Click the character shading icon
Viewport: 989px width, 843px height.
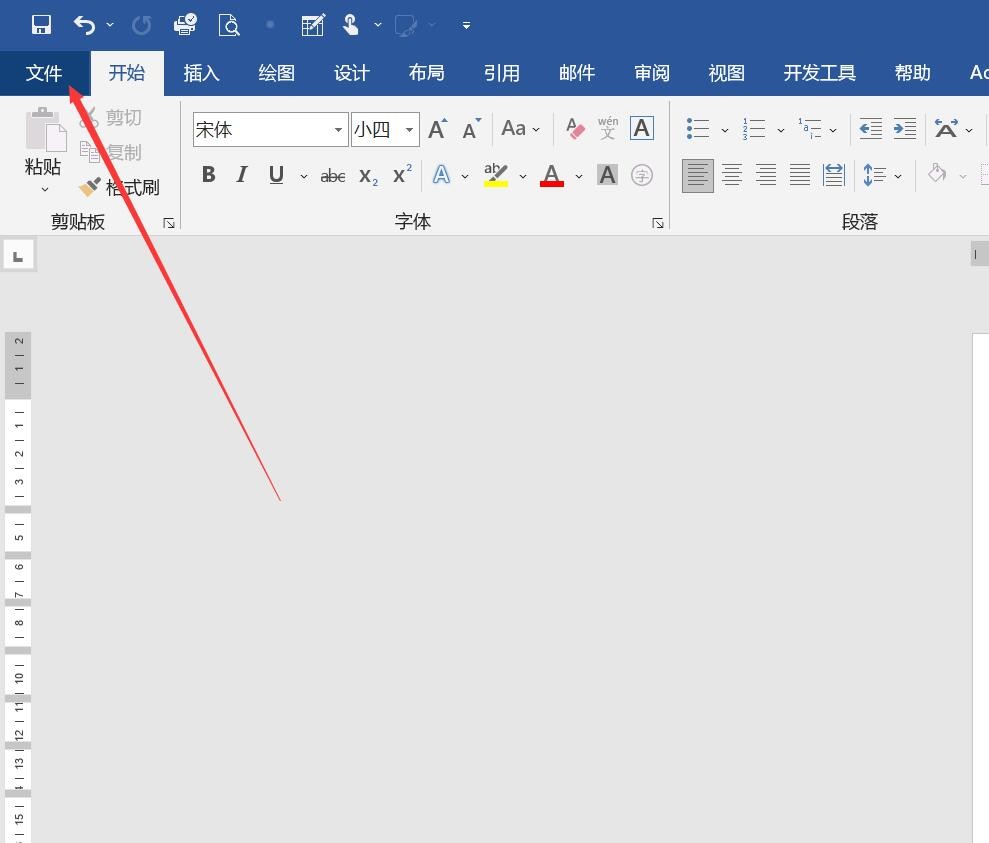point(607,175)
